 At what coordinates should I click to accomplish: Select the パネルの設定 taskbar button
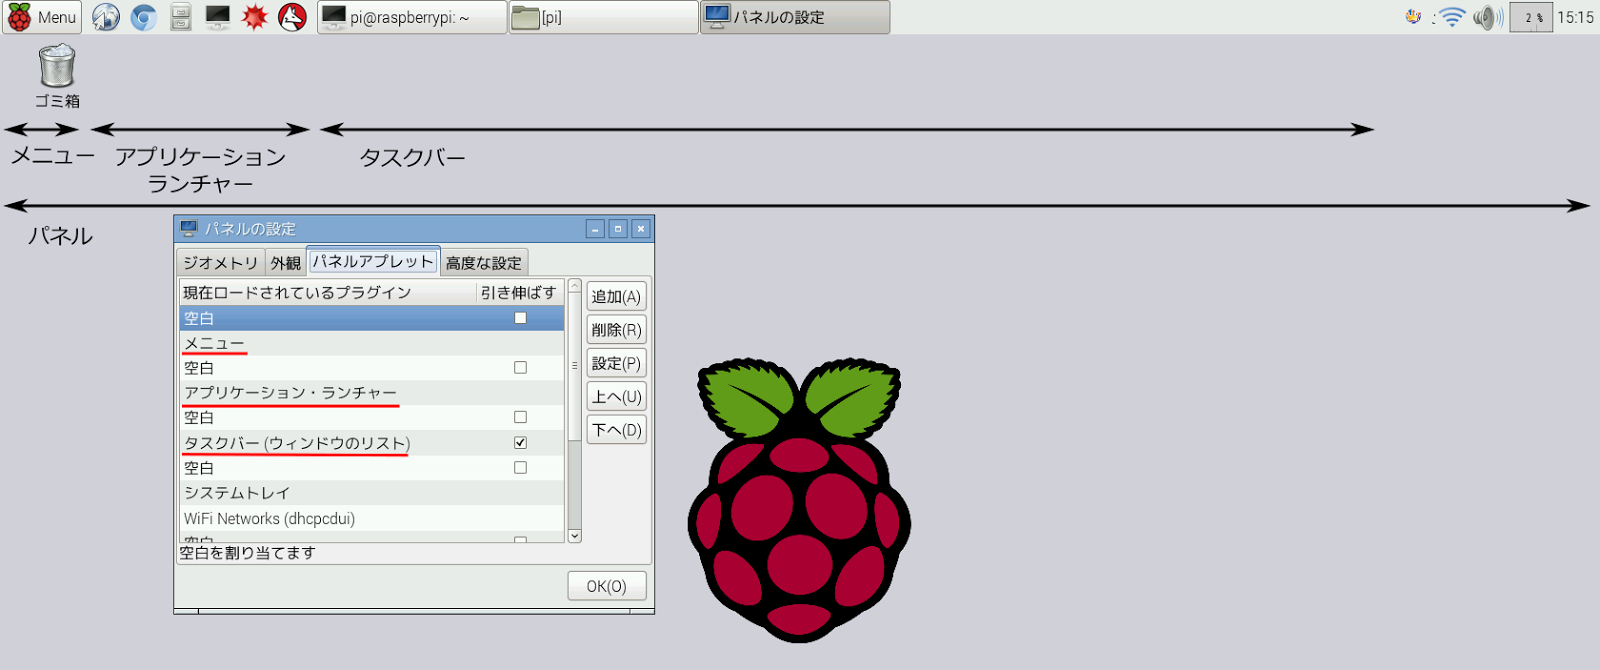[x=795, y=17]
